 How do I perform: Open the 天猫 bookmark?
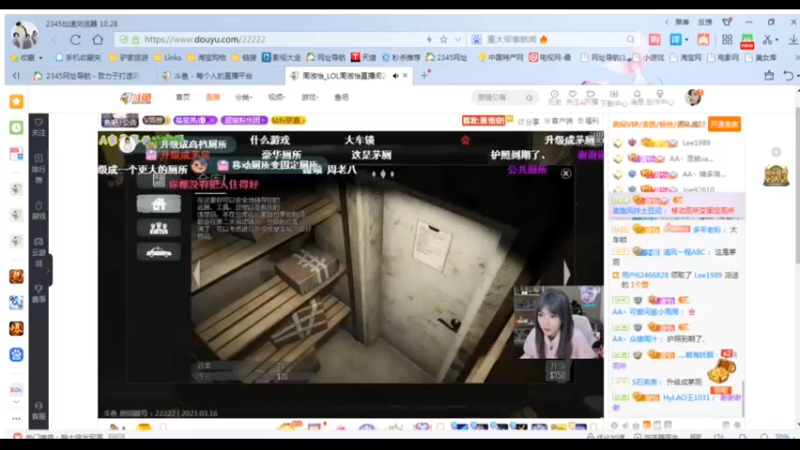point(363,58)
